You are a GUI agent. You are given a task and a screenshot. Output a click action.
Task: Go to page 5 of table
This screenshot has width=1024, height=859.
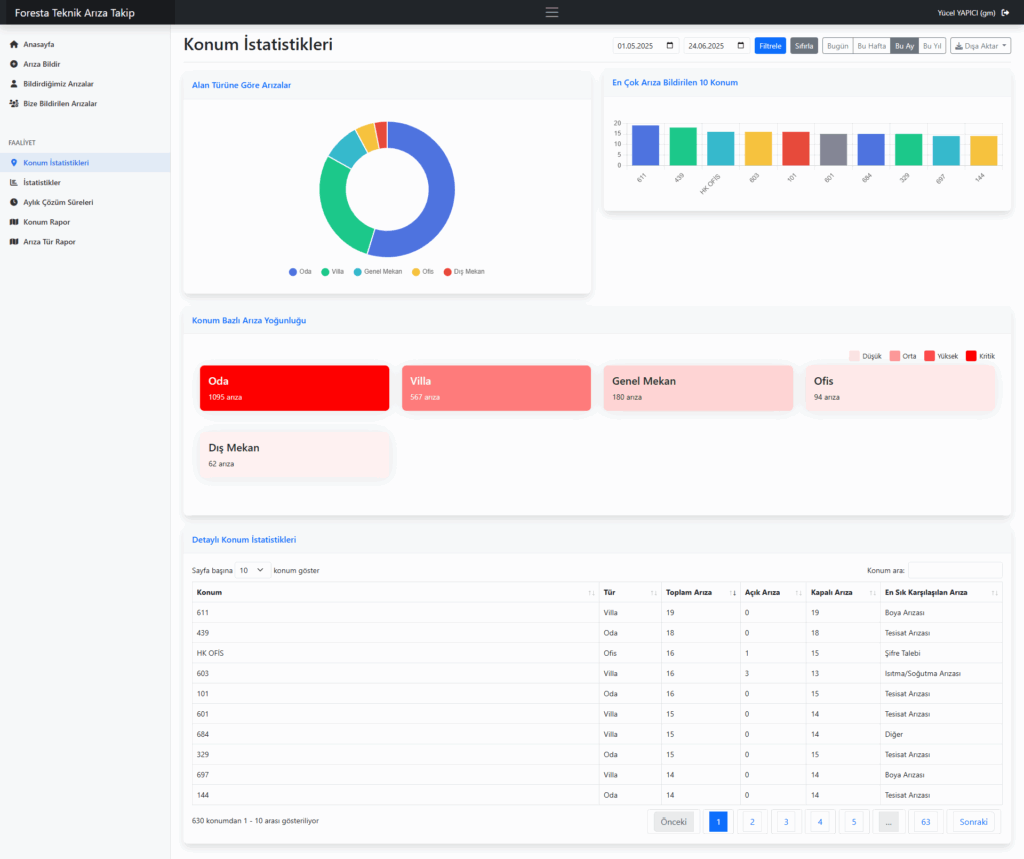[x=854, y=822]
